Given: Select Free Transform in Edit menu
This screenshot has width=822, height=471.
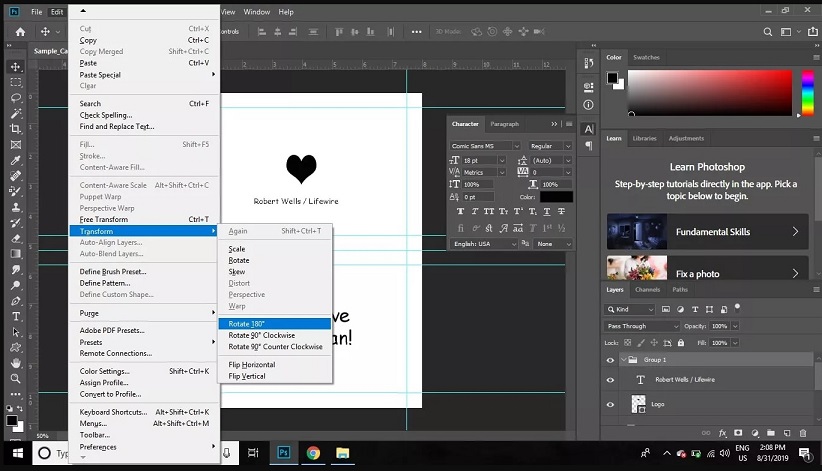Looking at the screenshot, I should point(144,219).
